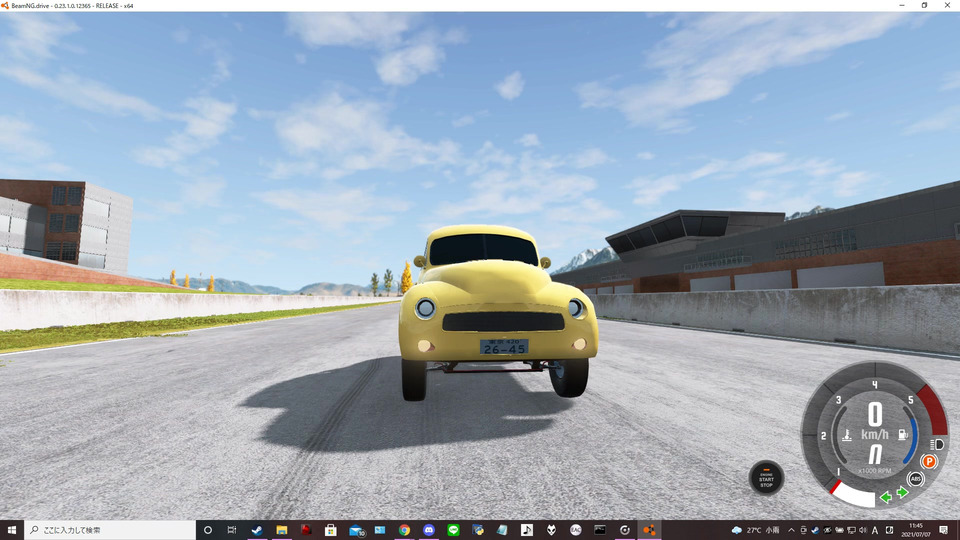Open Steam from the taskbar
This screenshot has width=960, height=540.
257,530
